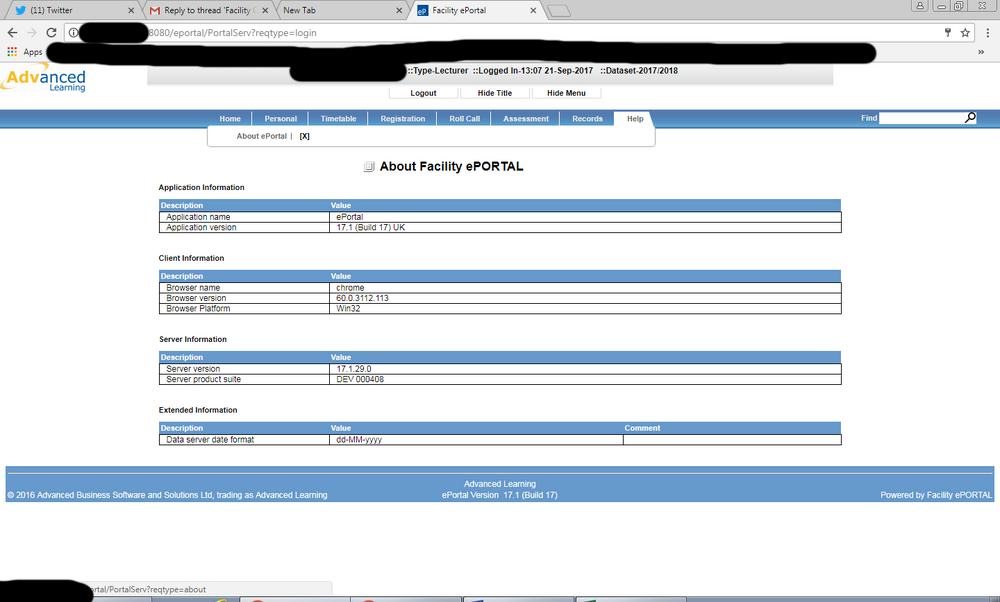The width and height of the screenshot is (1000, 602).
Task: Click the 'Comment' column header
Action: [x=642, y=429]
